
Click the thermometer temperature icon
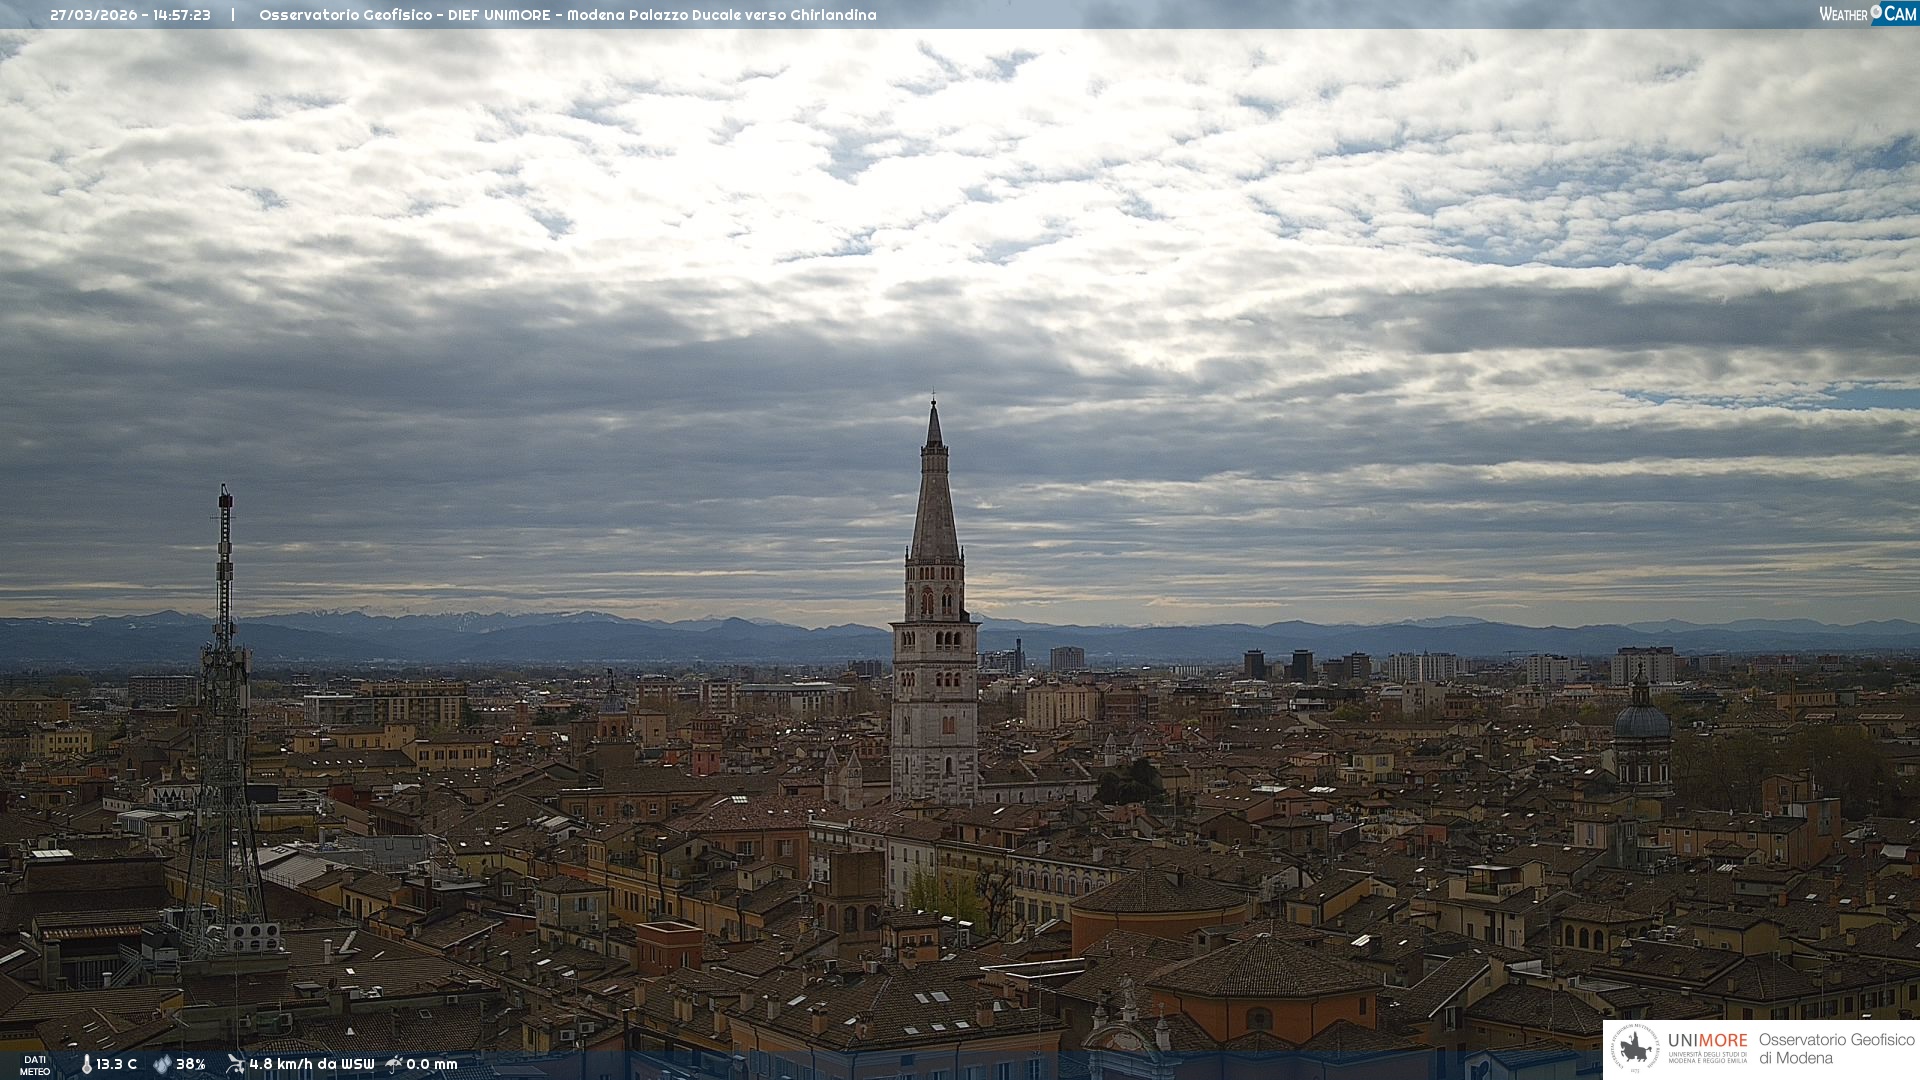tap(86, 1064)
